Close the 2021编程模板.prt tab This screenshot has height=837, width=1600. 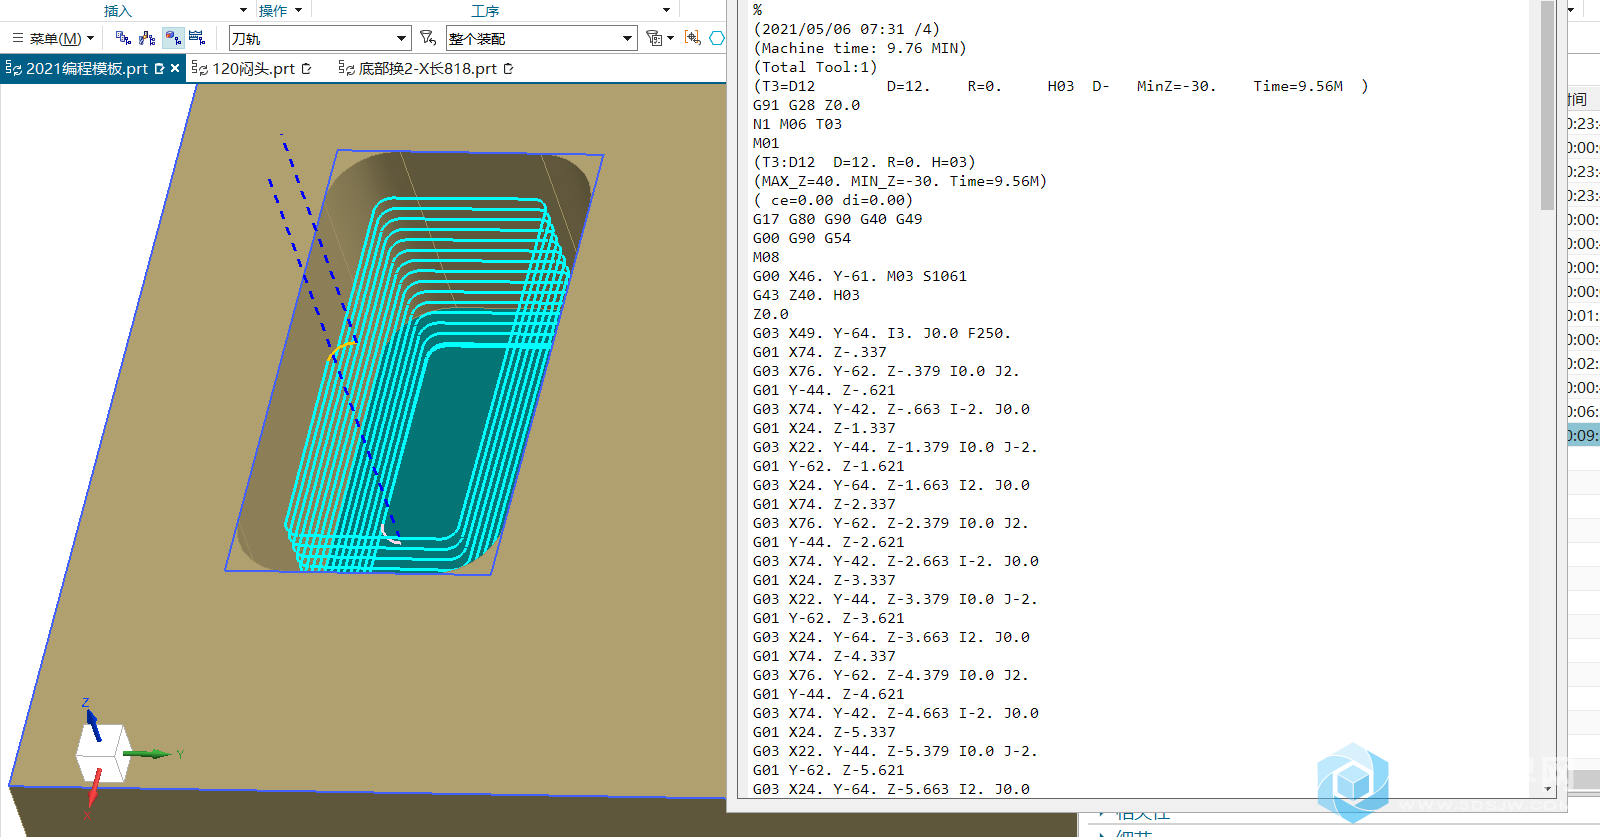tap(175, 68)
